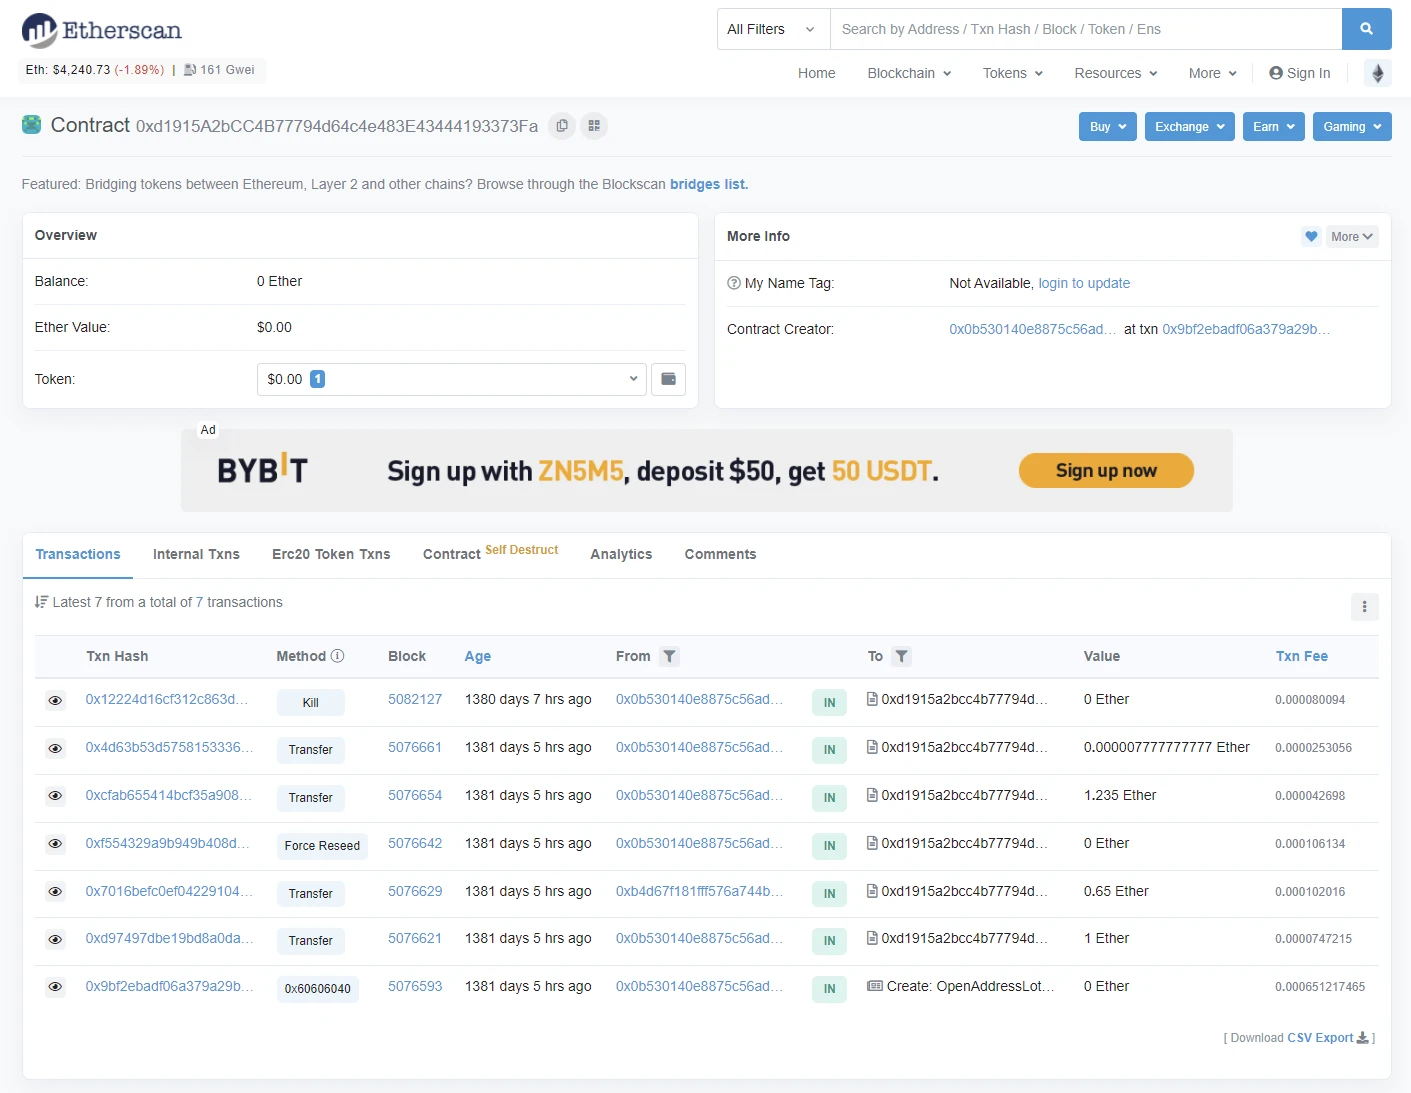Open contract creator address 0x0b530140e8875c56ad
The width and height of the screenshot is (1411, 1093).
click(x=1032, y=329)
